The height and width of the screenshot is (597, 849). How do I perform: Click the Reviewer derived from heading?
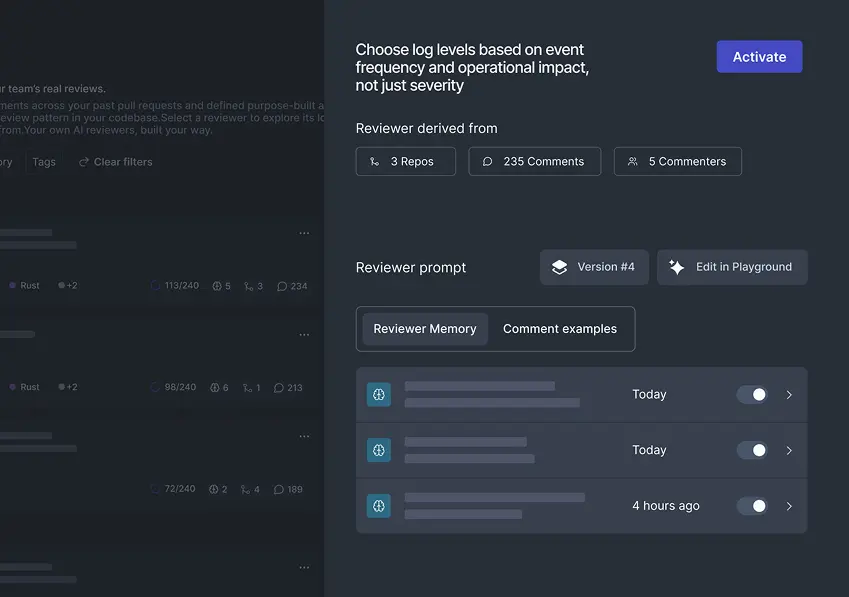pyautogui.click(x=427, y=128)
